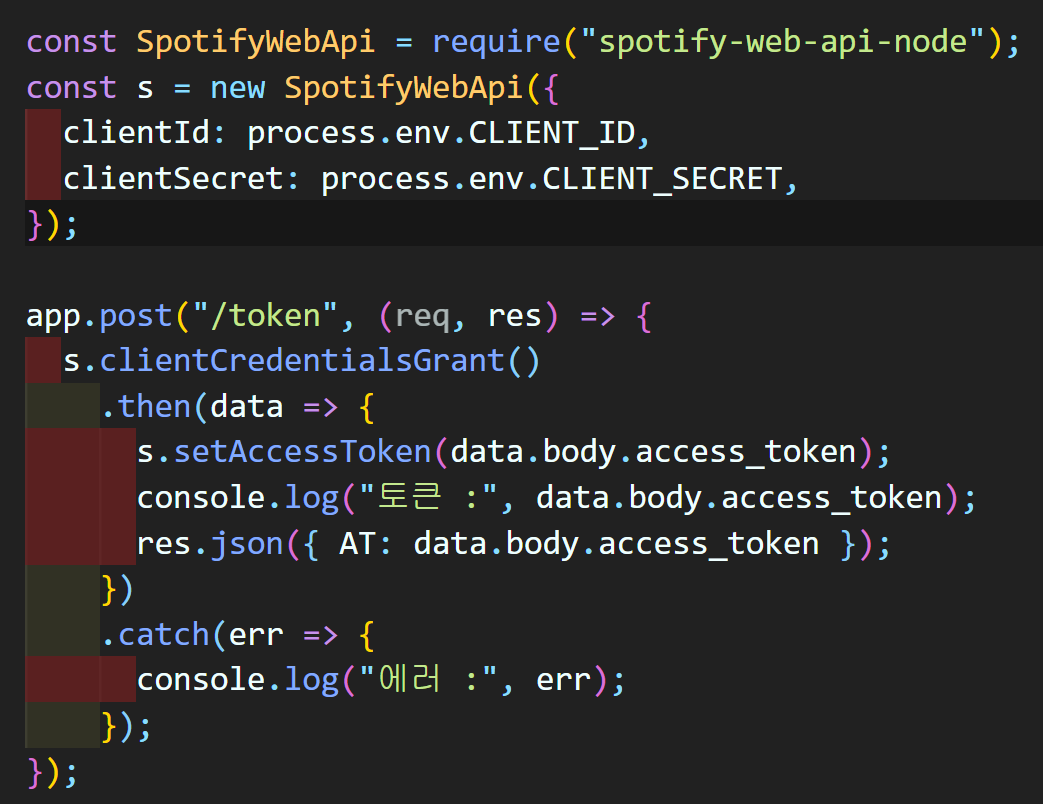Click the err parameter in catch callback
1043x804 pixels.
(256, 636)
